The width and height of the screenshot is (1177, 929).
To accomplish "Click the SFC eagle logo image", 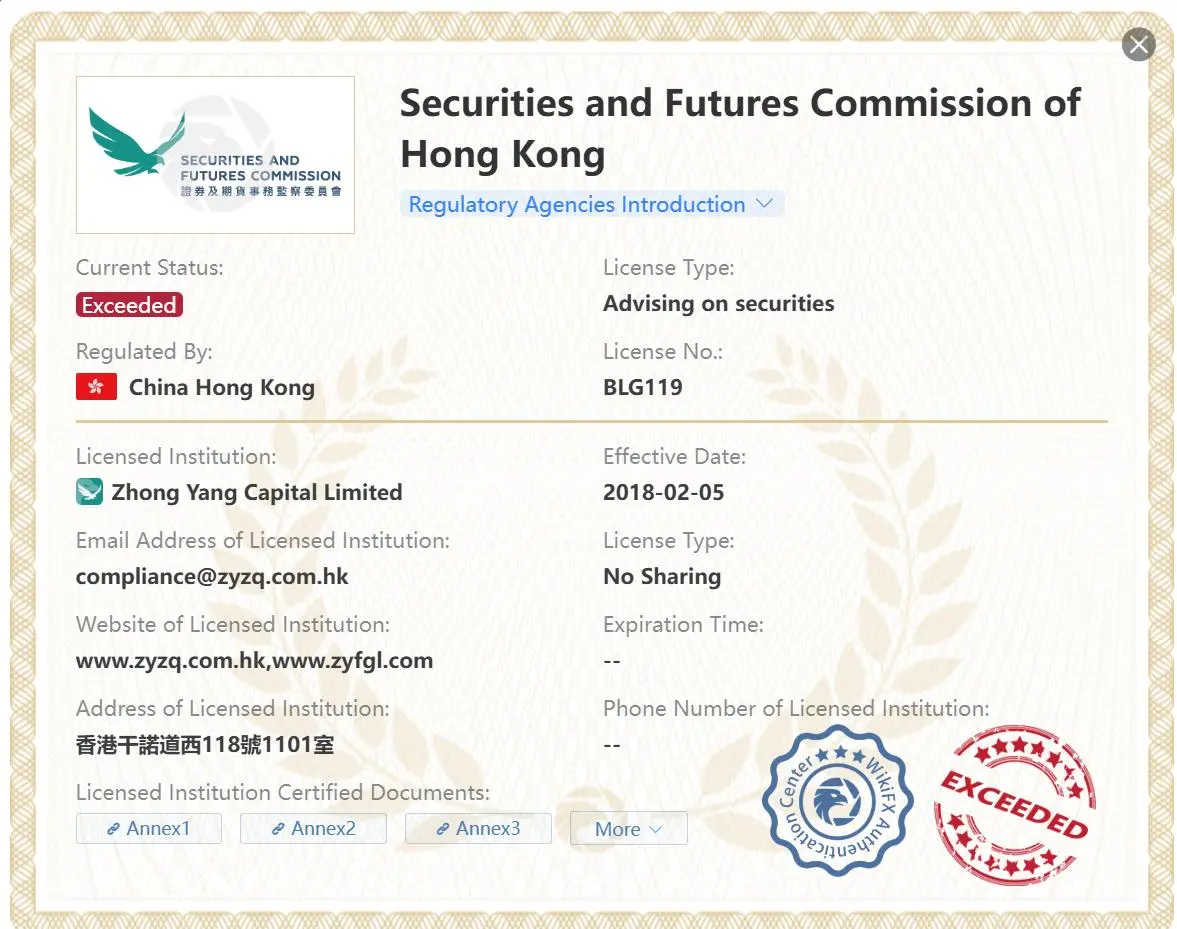I will tap(215, 155).
